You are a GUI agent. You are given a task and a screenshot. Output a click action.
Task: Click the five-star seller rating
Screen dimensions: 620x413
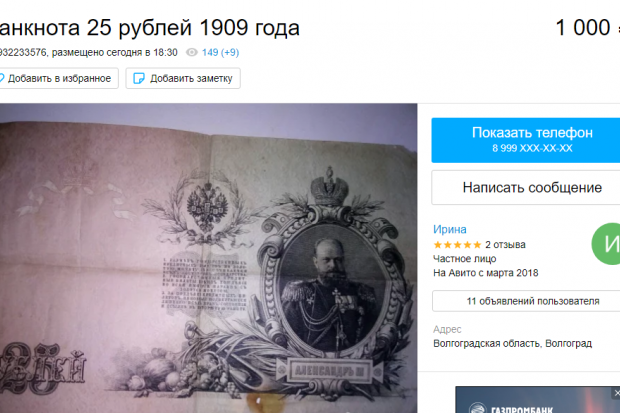point(457,245)
